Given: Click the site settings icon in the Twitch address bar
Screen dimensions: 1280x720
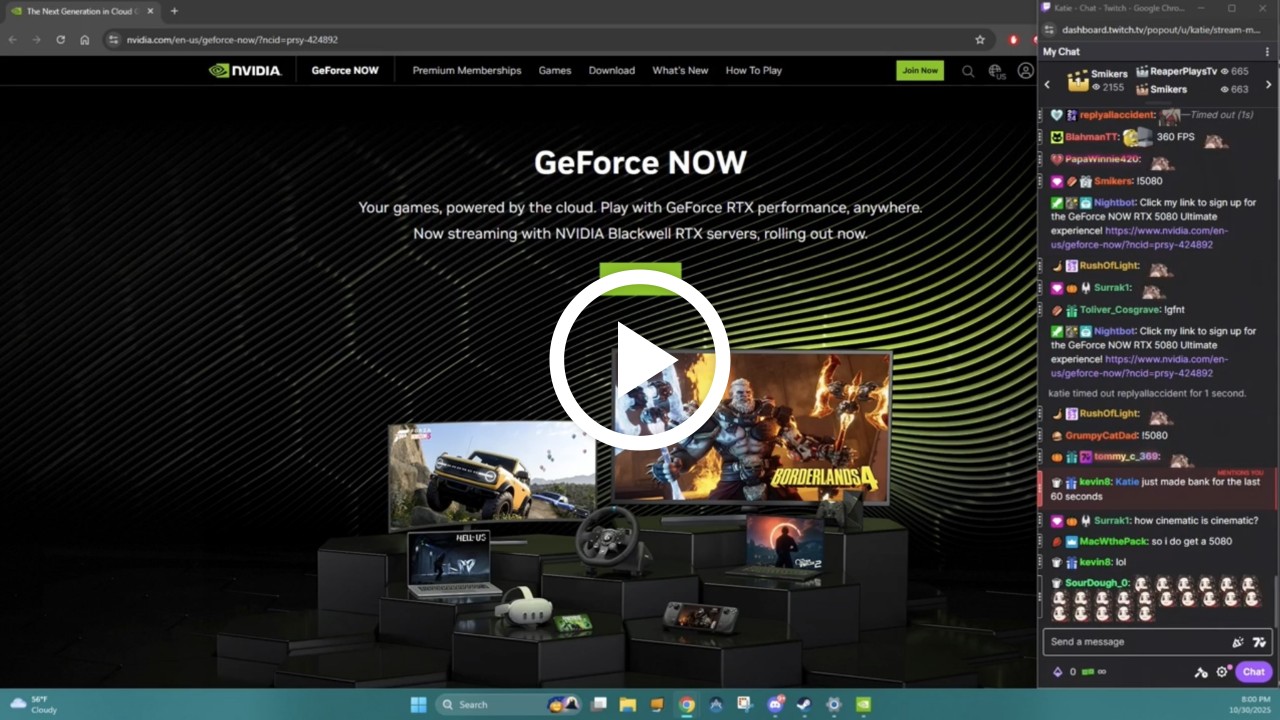Looking at the screenshot, I should coord(1048,30).
